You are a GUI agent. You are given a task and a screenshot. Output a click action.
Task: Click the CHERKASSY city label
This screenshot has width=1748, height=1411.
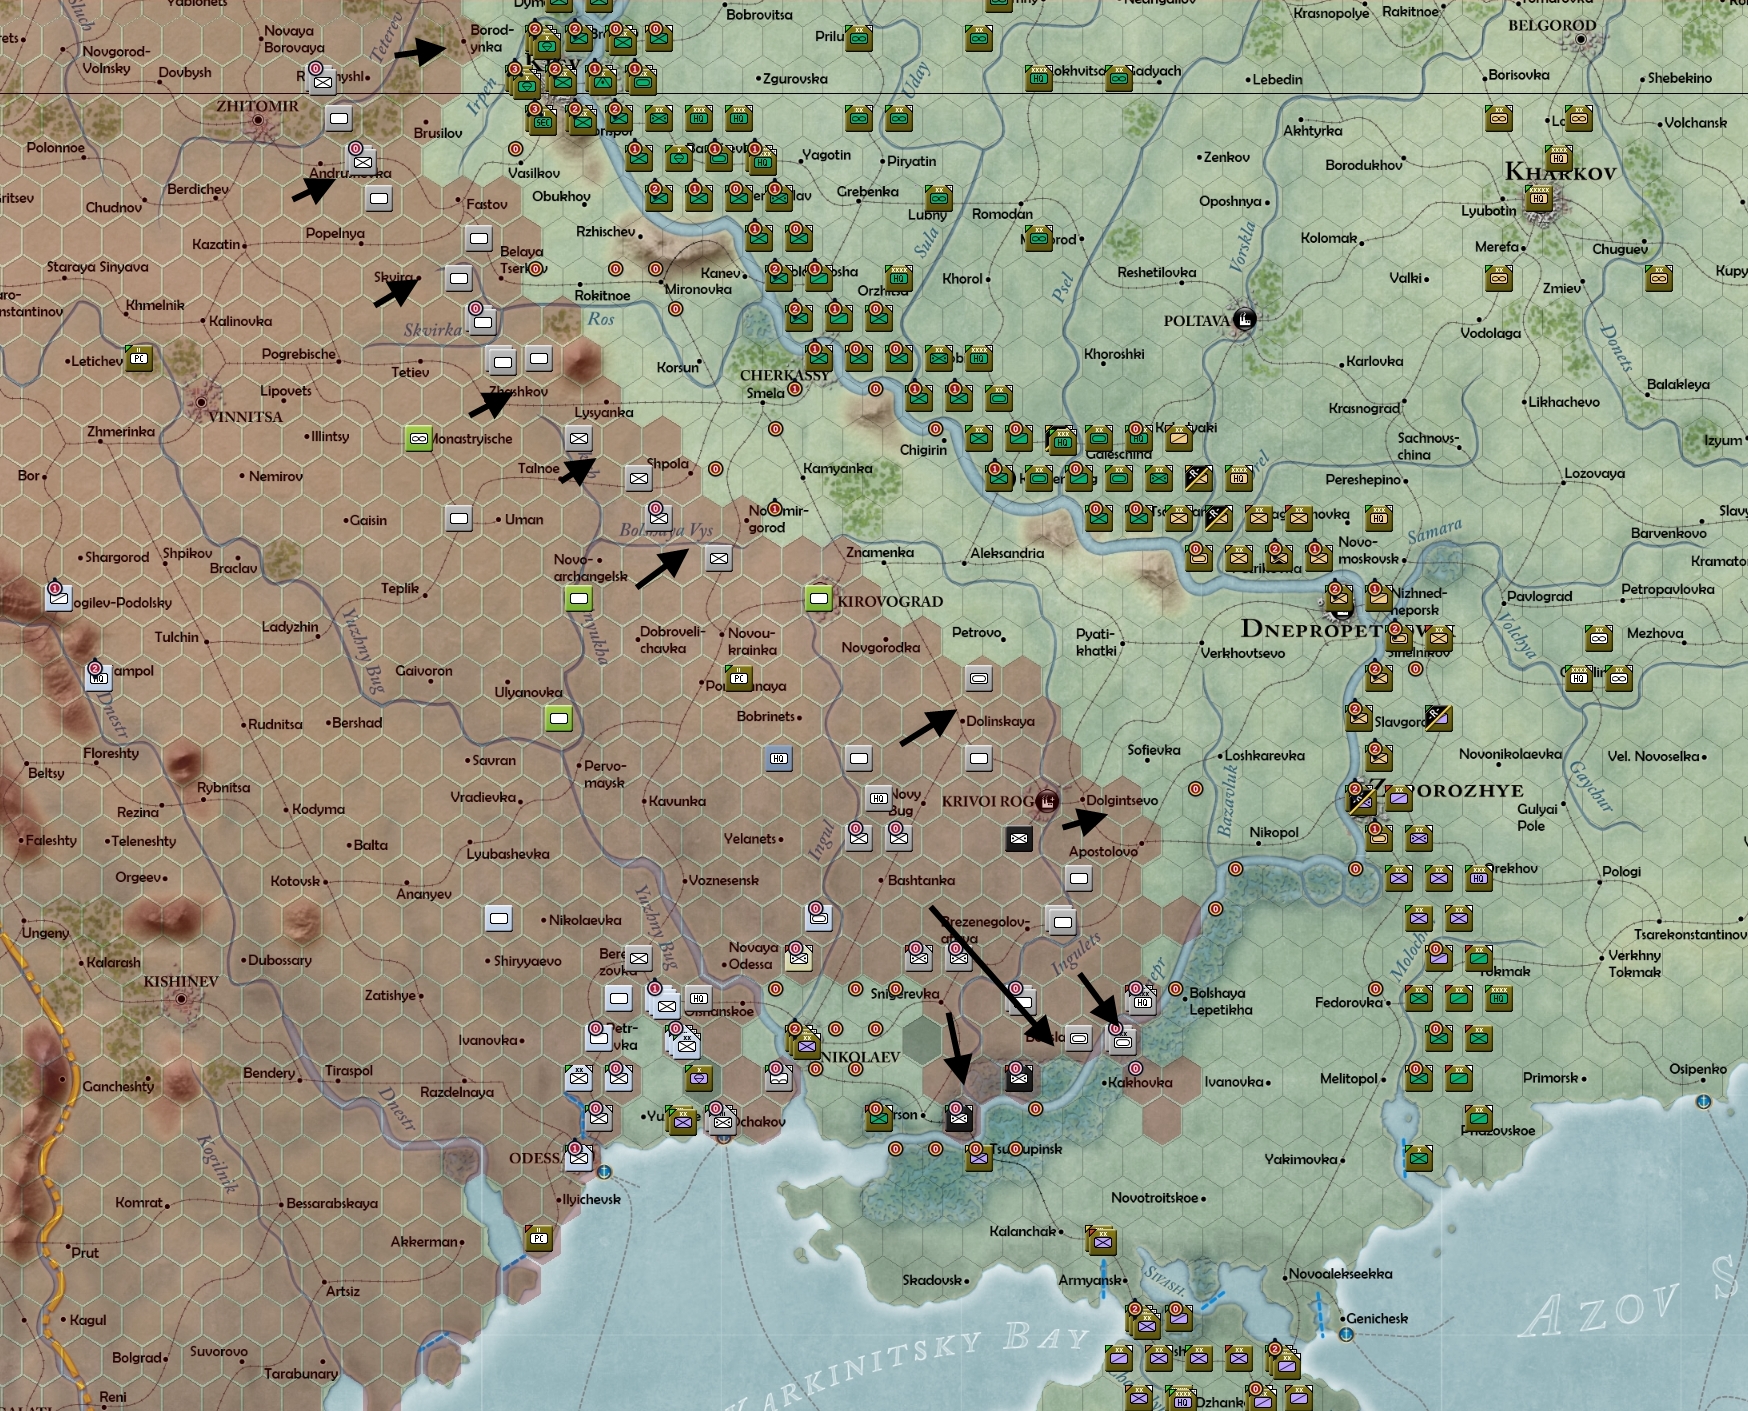(785, 375)
